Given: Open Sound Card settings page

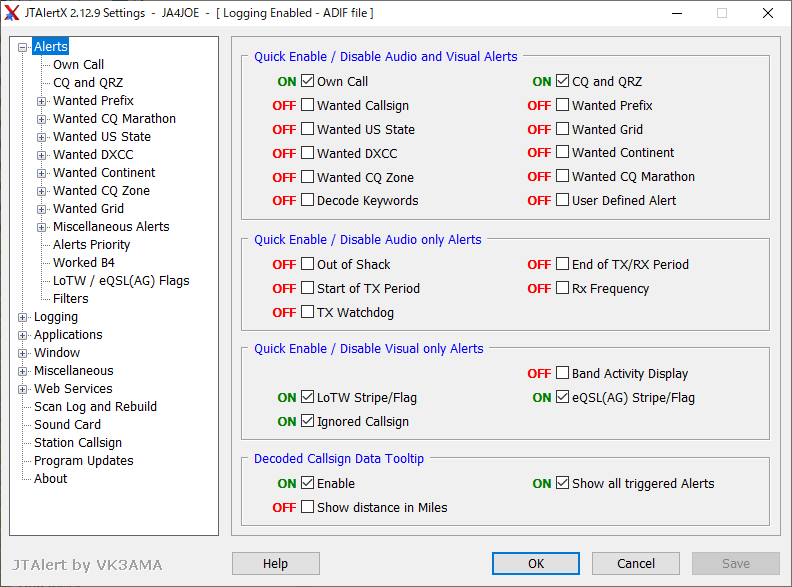Looking at the screenshot, I should tap(67, 425).
